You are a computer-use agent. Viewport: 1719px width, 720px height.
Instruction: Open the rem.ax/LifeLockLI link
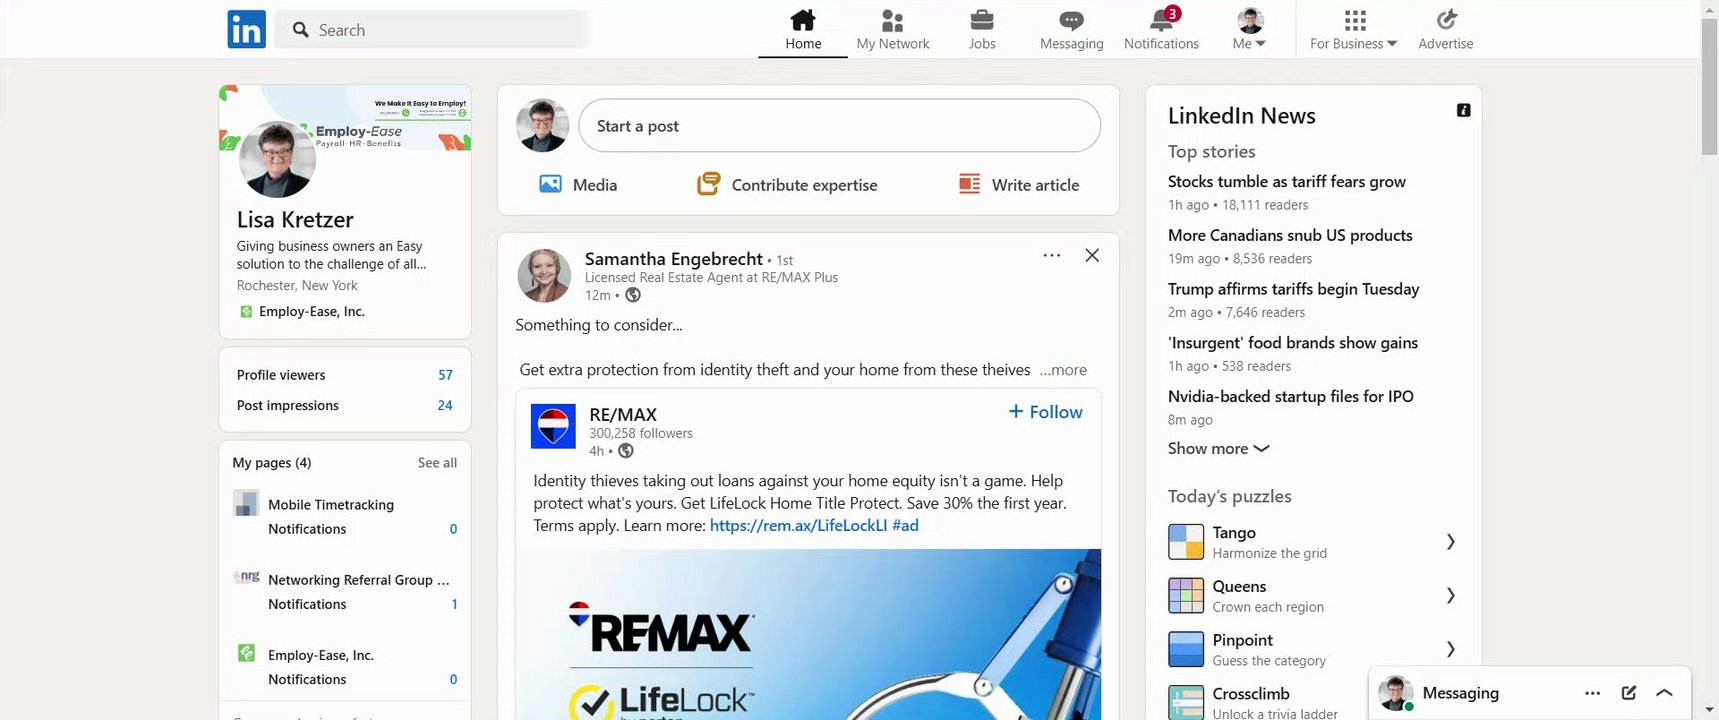pos(798,526)
